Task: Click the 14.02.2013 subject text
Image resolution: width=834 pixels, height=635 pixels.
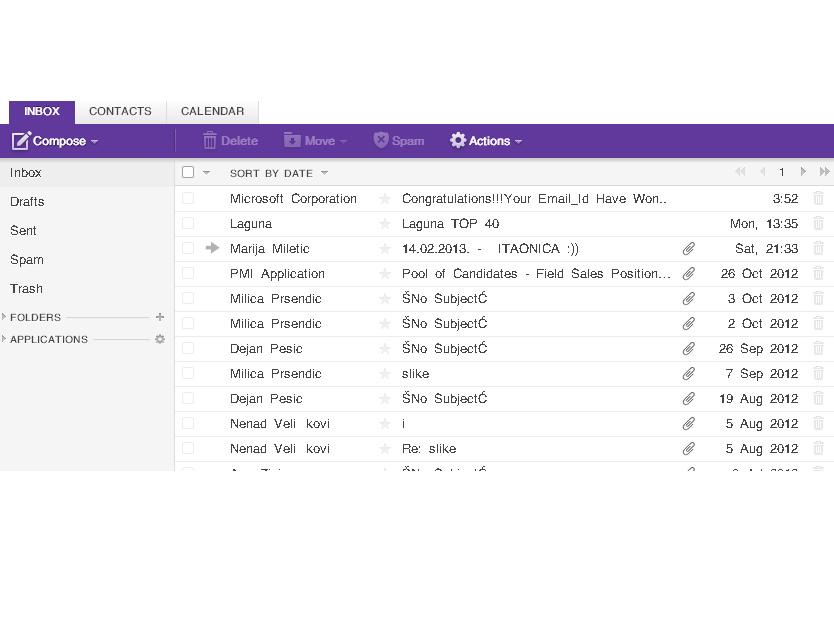Action: (x=490, y=249)
